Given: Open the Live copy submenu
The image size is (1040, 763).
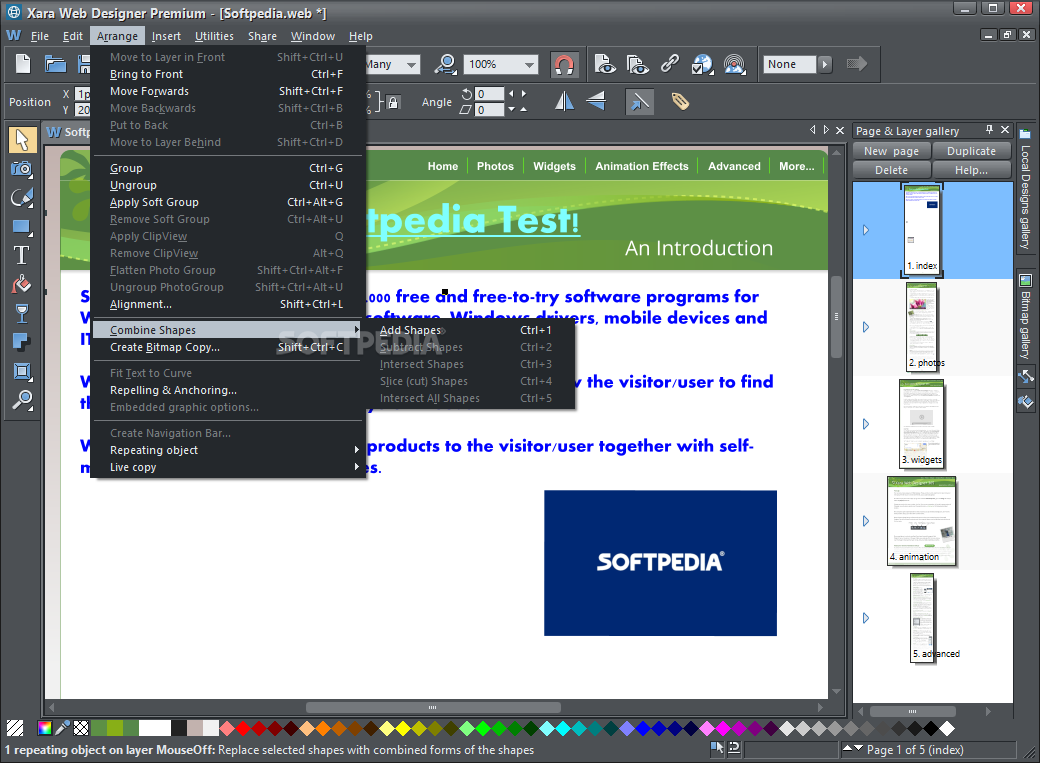Looking at the screenshot, I should pos(228,467).
